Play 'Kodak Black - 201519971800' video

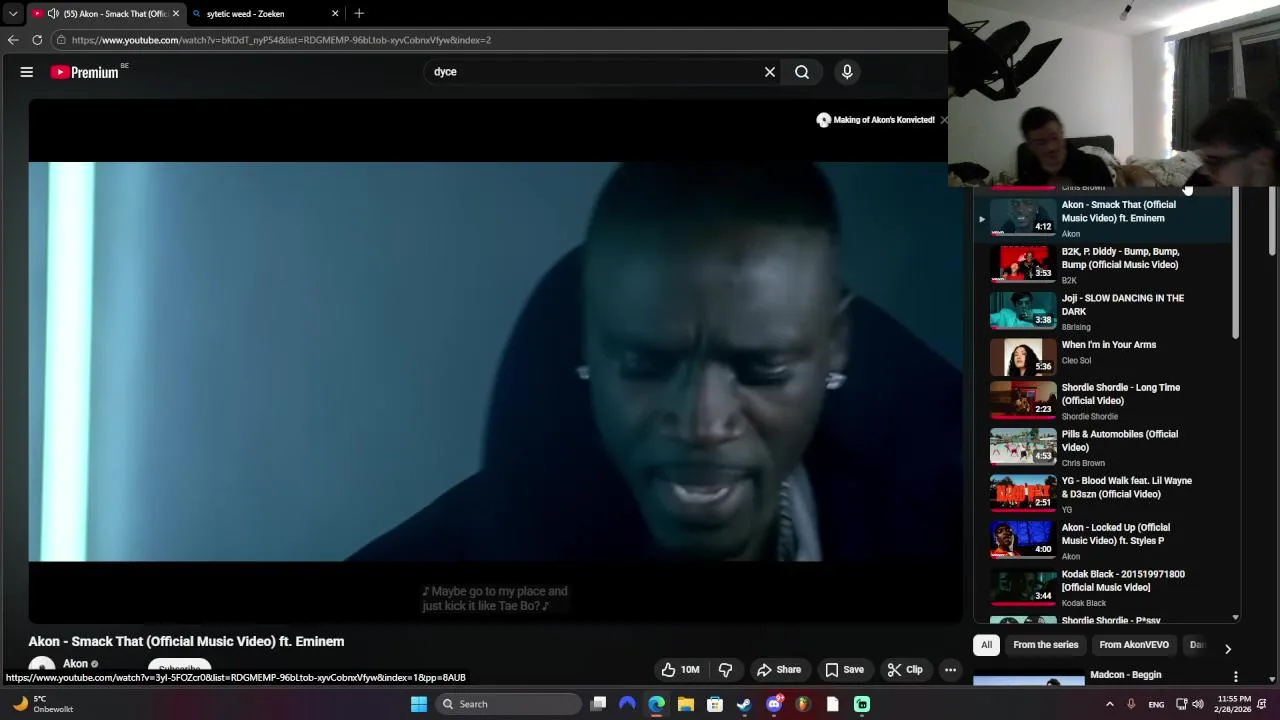1104,588
